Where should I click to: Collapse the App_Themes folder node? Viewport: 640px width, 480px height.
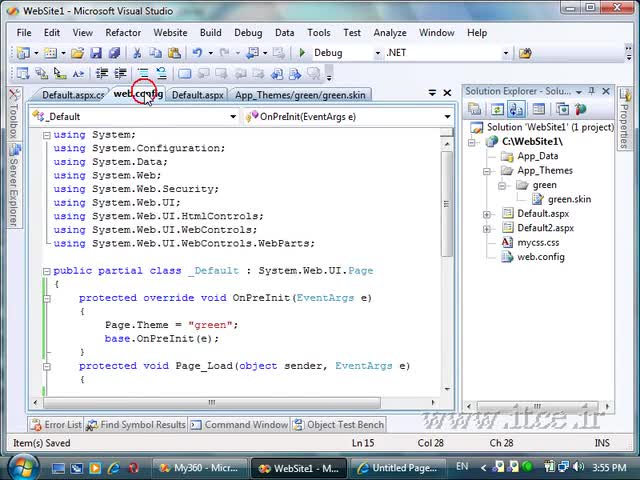tap(487, 171)
